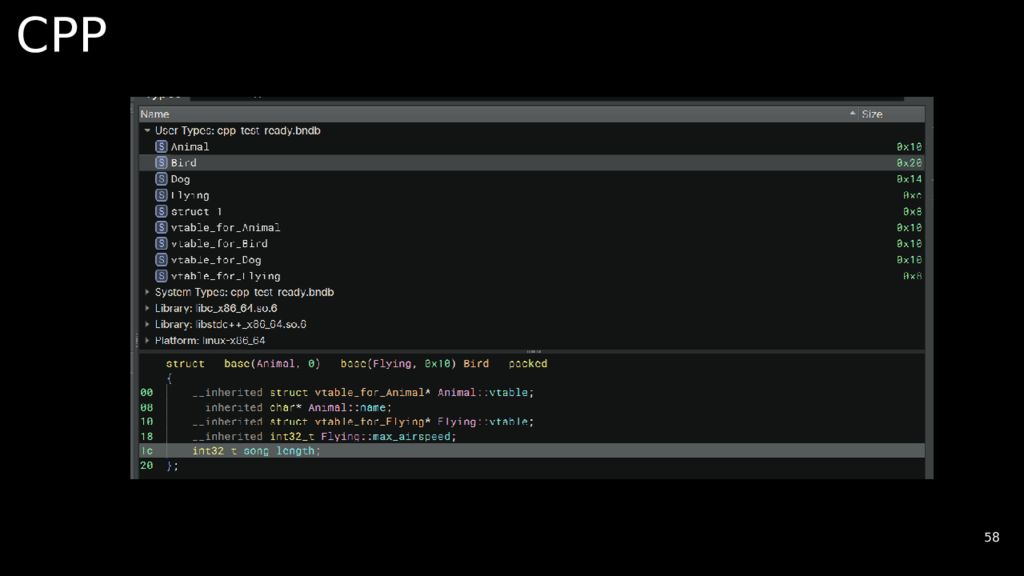This screenshot has width=1024, height=576.
Task: Click the struct icon for vtable_for_Animal
Action: tap(161, 228)
